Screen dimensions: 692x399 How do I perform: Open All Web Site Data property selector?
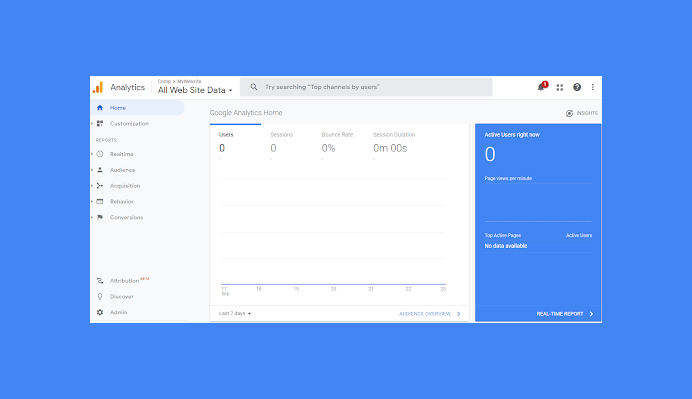tap(195, 90)
